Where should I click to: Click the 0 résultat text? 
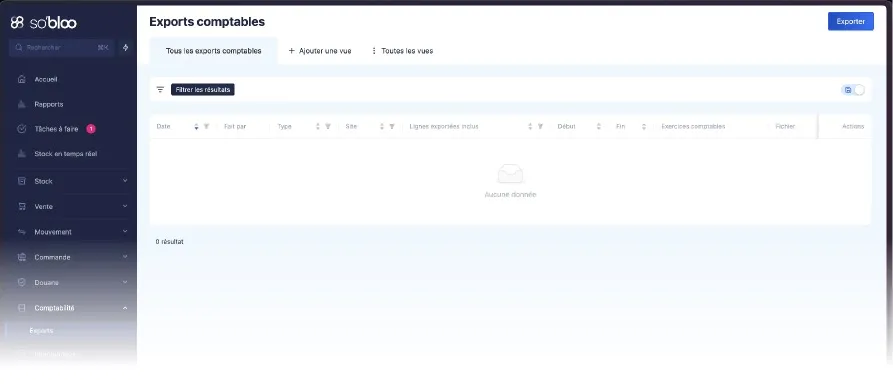coord(170,241)
